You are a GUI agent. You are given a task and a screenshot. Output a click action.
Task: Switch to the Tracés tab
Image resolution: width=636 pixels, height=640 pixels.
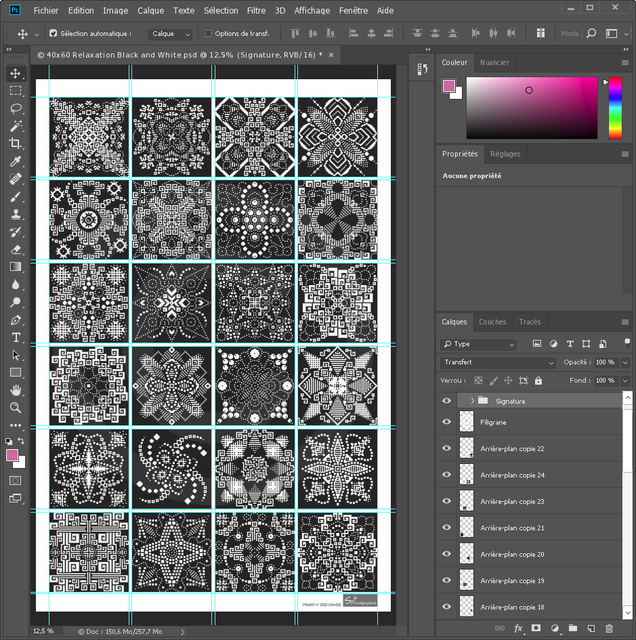point(529,322)
